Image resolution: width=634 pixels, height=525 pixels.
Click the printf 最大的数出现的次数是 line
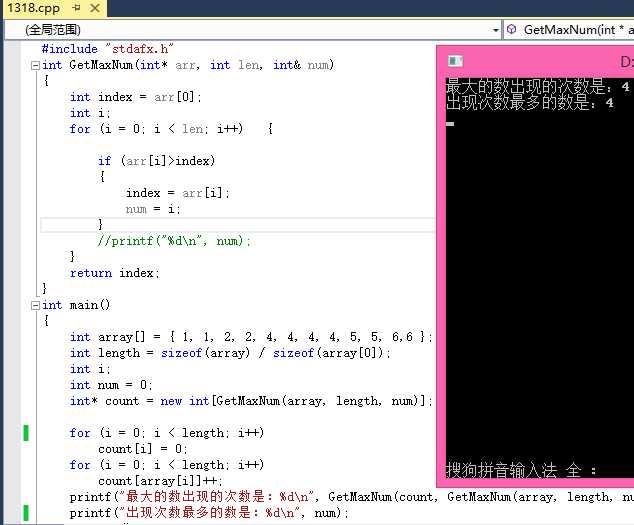(x=352, y=497)
